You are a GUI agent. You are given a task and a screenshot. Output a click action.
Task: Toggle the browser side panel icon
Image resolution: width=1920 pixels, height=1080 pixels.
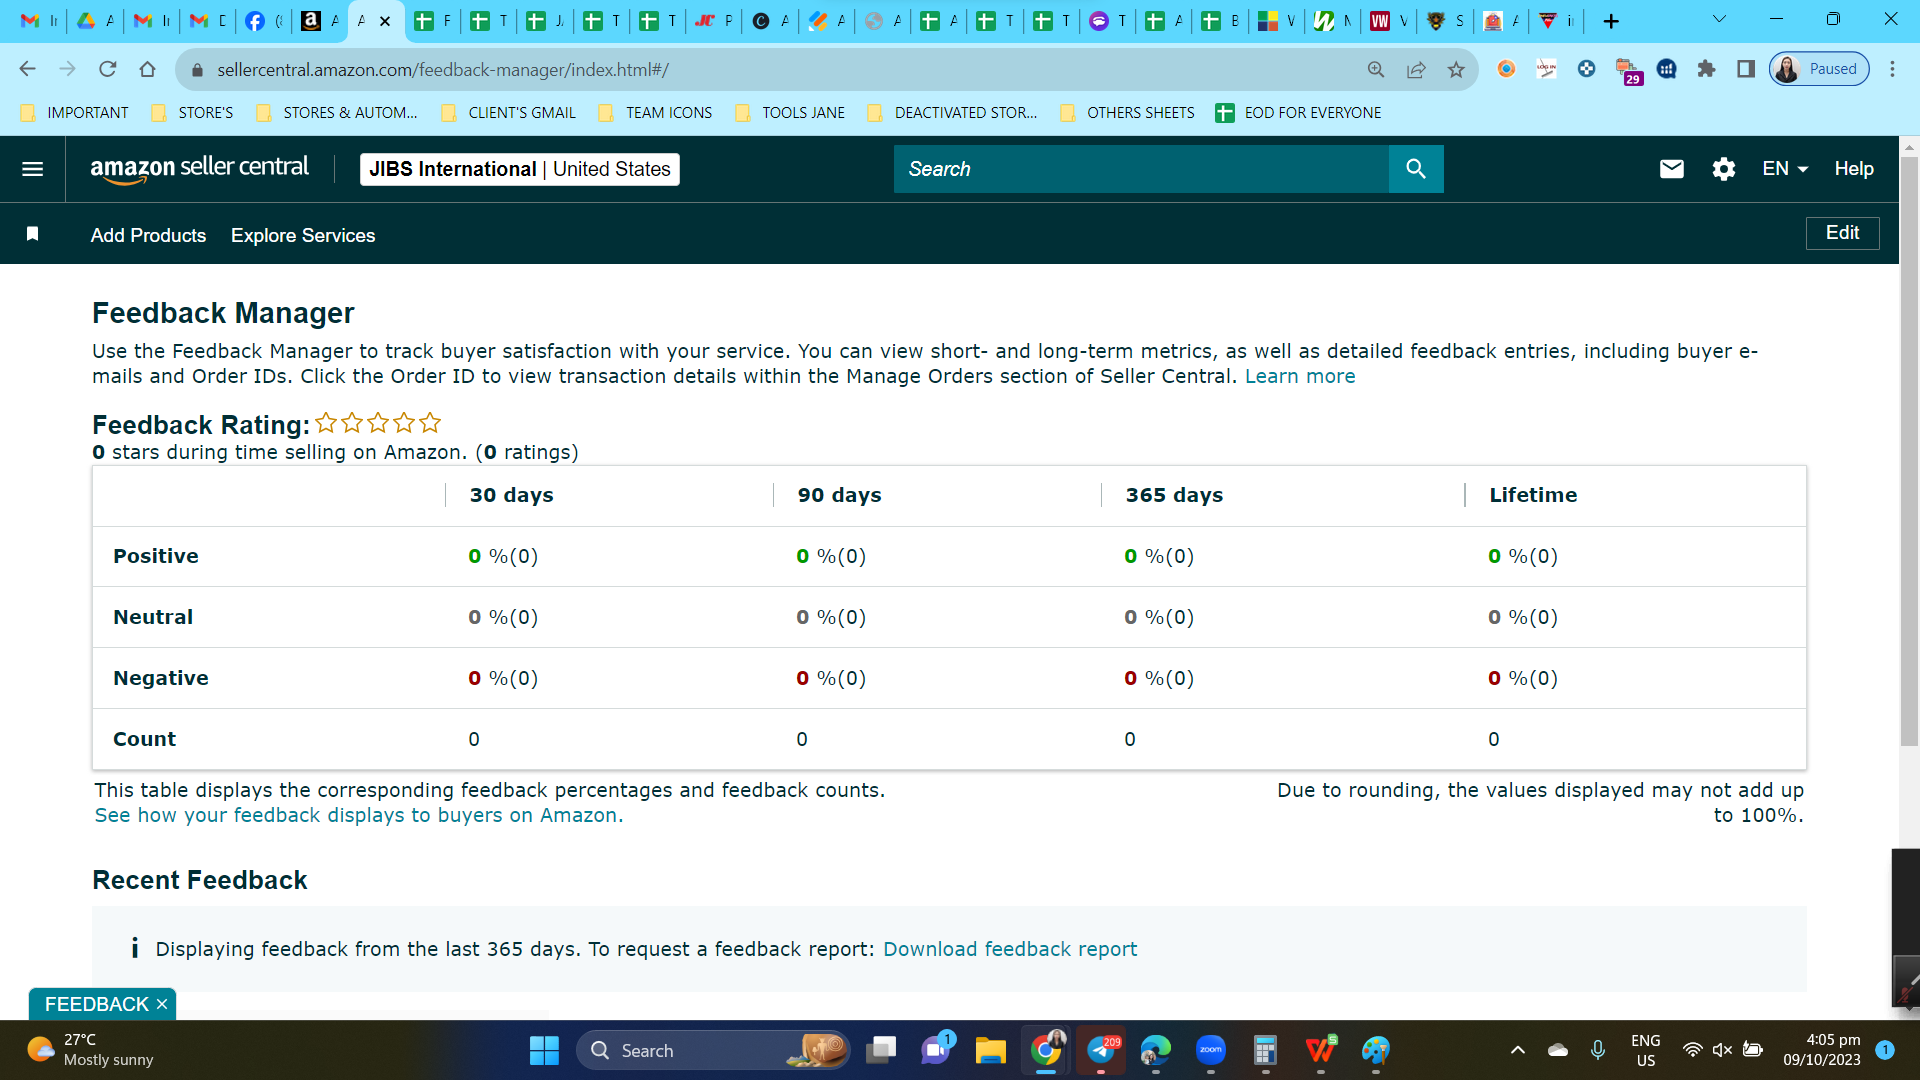1746,69
